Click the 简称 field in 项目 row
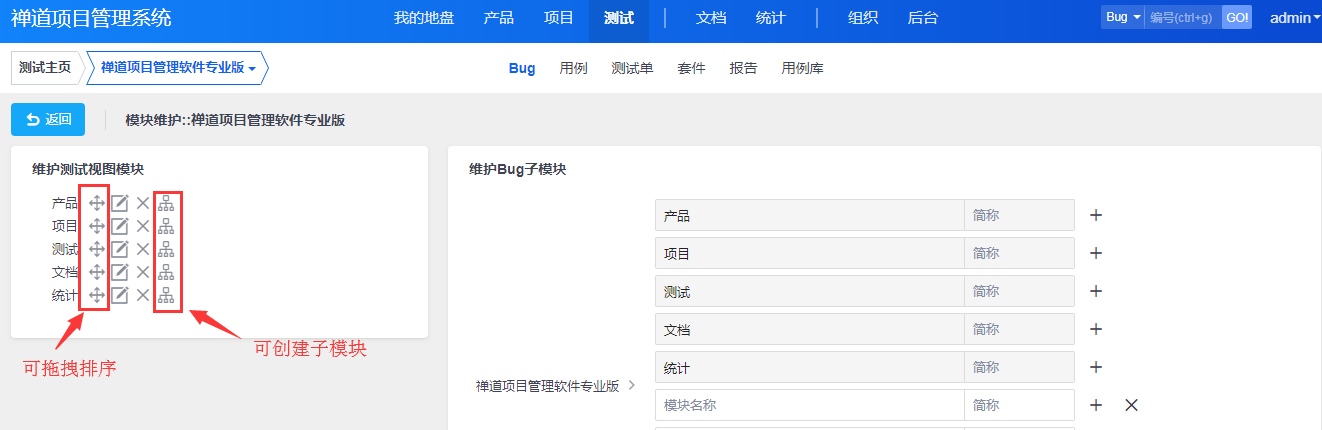The height and width of the screenshot is (430, 1322). point(1019,253)
